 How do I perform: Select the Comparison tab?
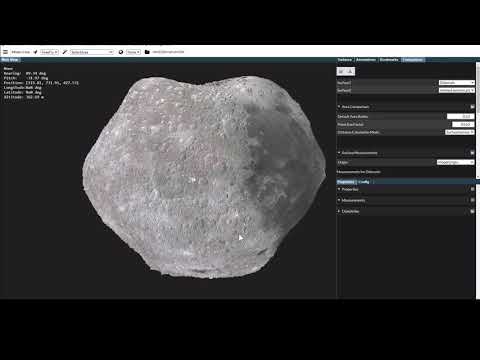click(413, 60)
